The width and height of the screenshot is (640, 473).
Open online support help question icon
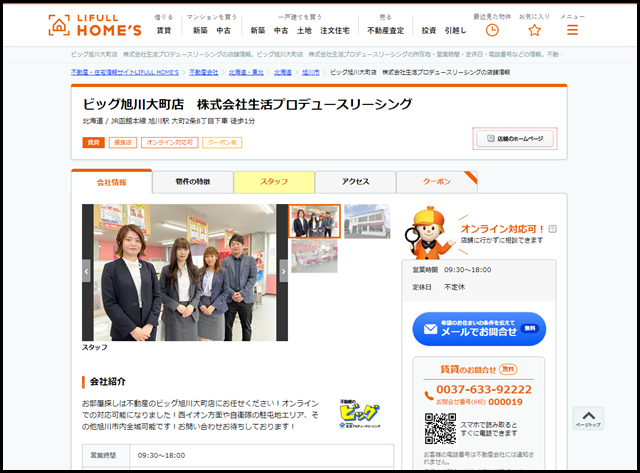(552, 229)
